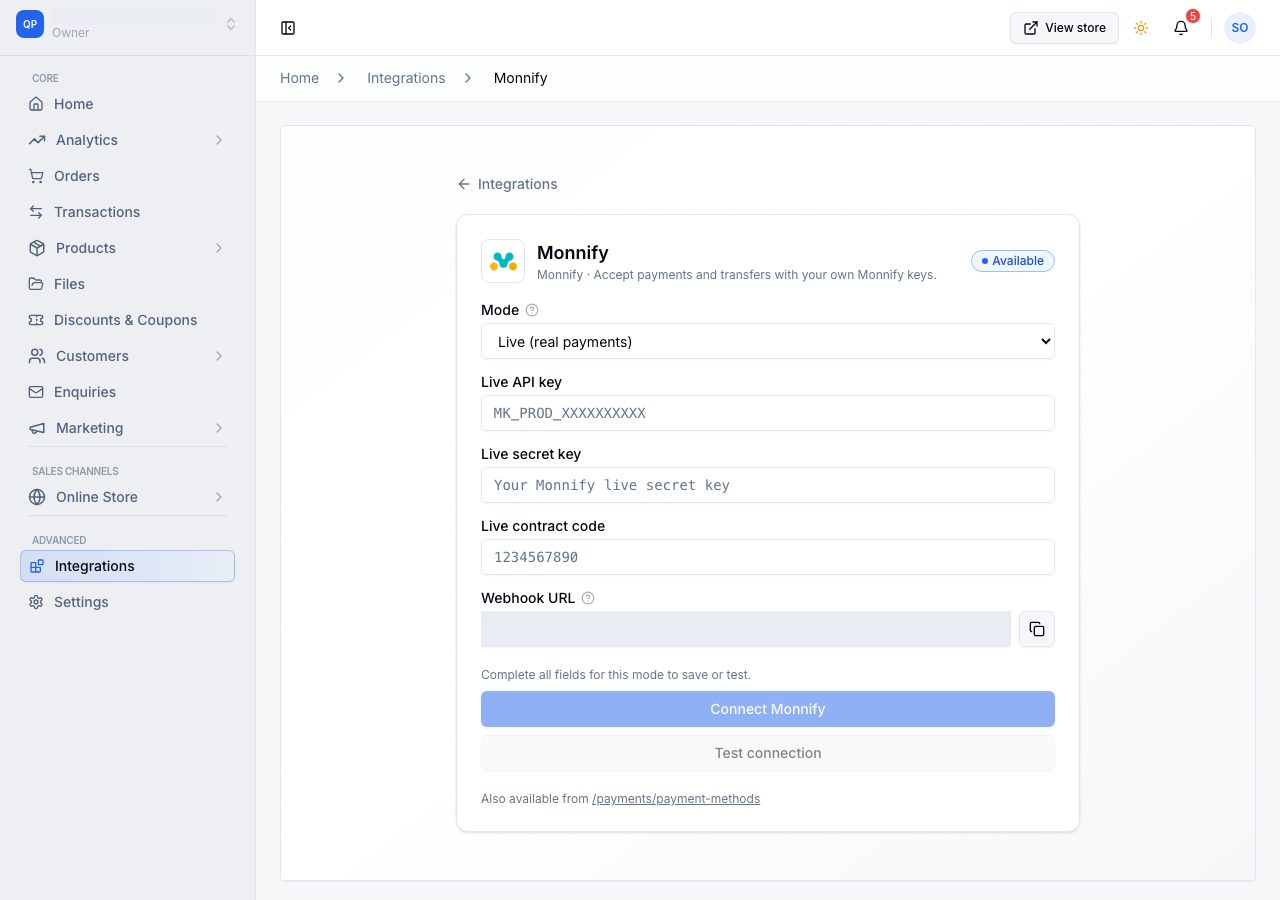Viewport: 1280px width, 900px height.
Task: Click the View store button
Action: click(1064, 28)
